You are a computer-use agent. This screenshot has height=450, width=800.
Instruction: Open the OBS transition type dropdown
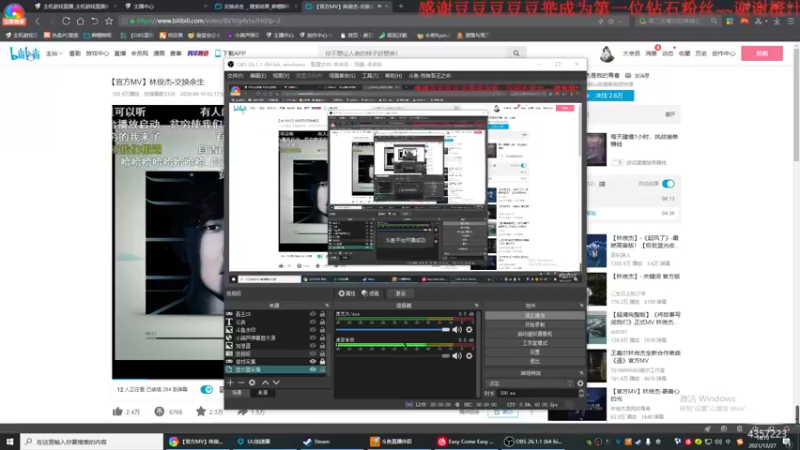click(530, 383)
